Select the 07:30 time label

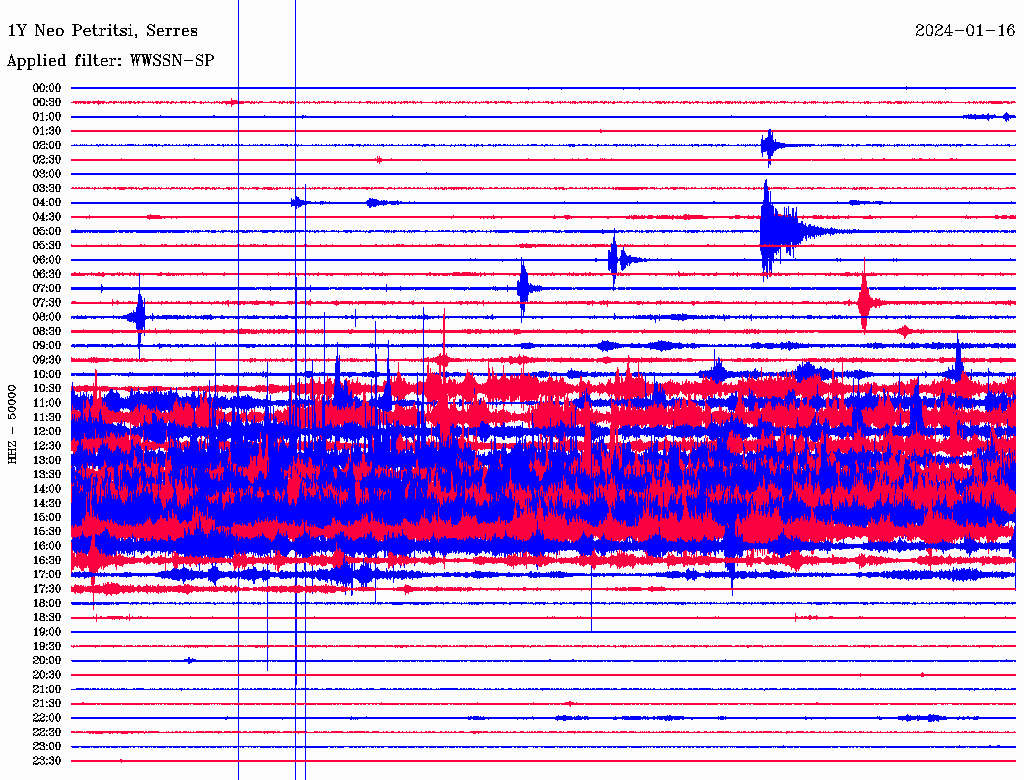click(x=47, y=302)
